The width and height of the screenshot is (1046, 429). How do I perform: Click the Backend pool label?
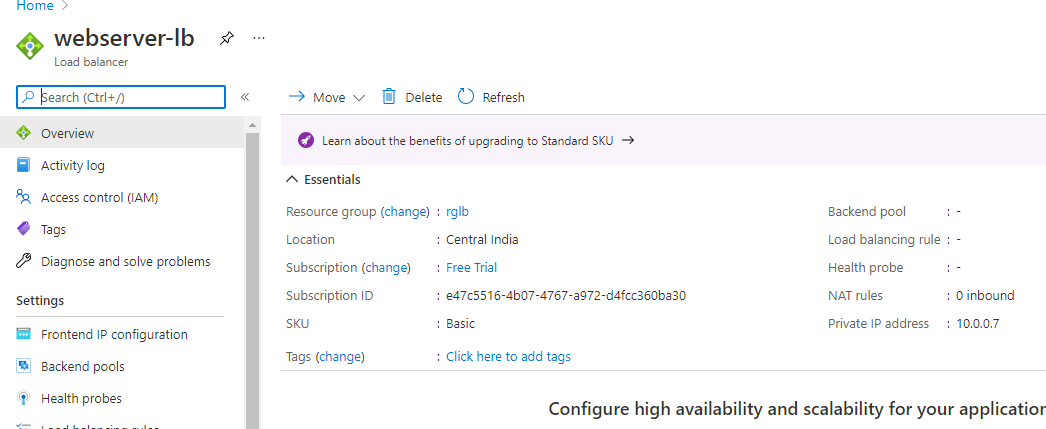click(867, 211)
